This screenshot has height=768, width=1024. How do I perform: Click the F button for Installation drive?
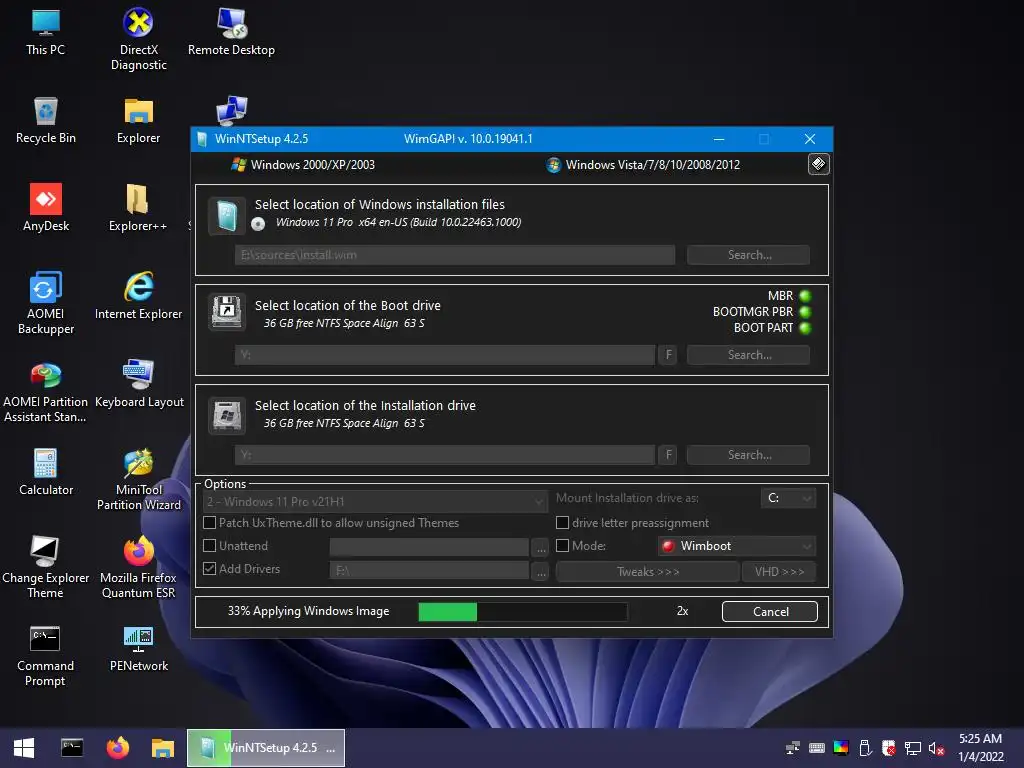(x=668, y=455)
